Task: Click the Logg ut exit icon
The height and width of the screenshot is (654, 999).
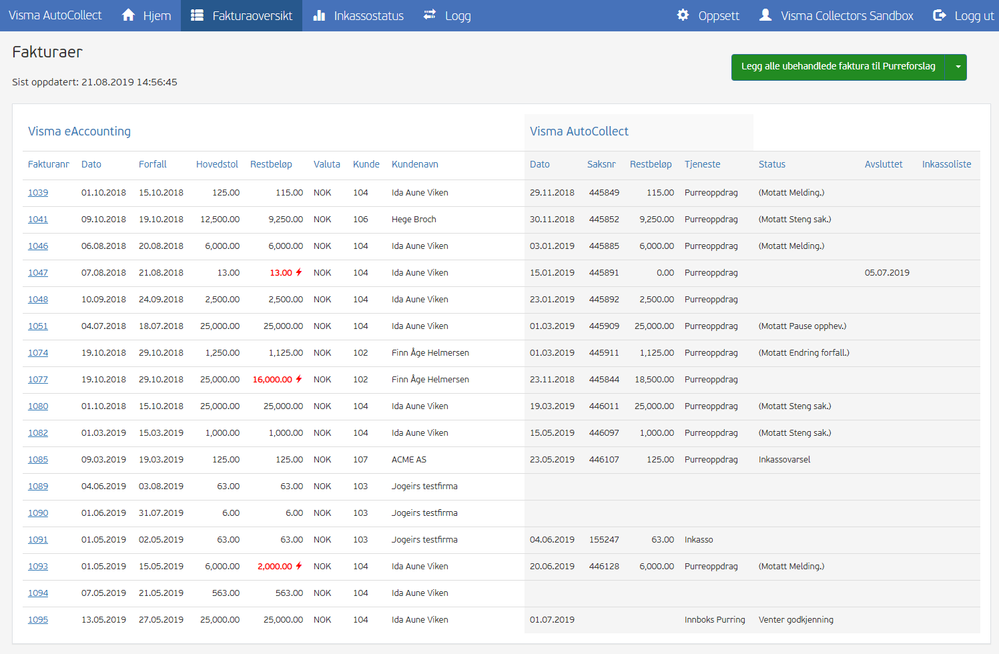Action: tap(939, 15)
